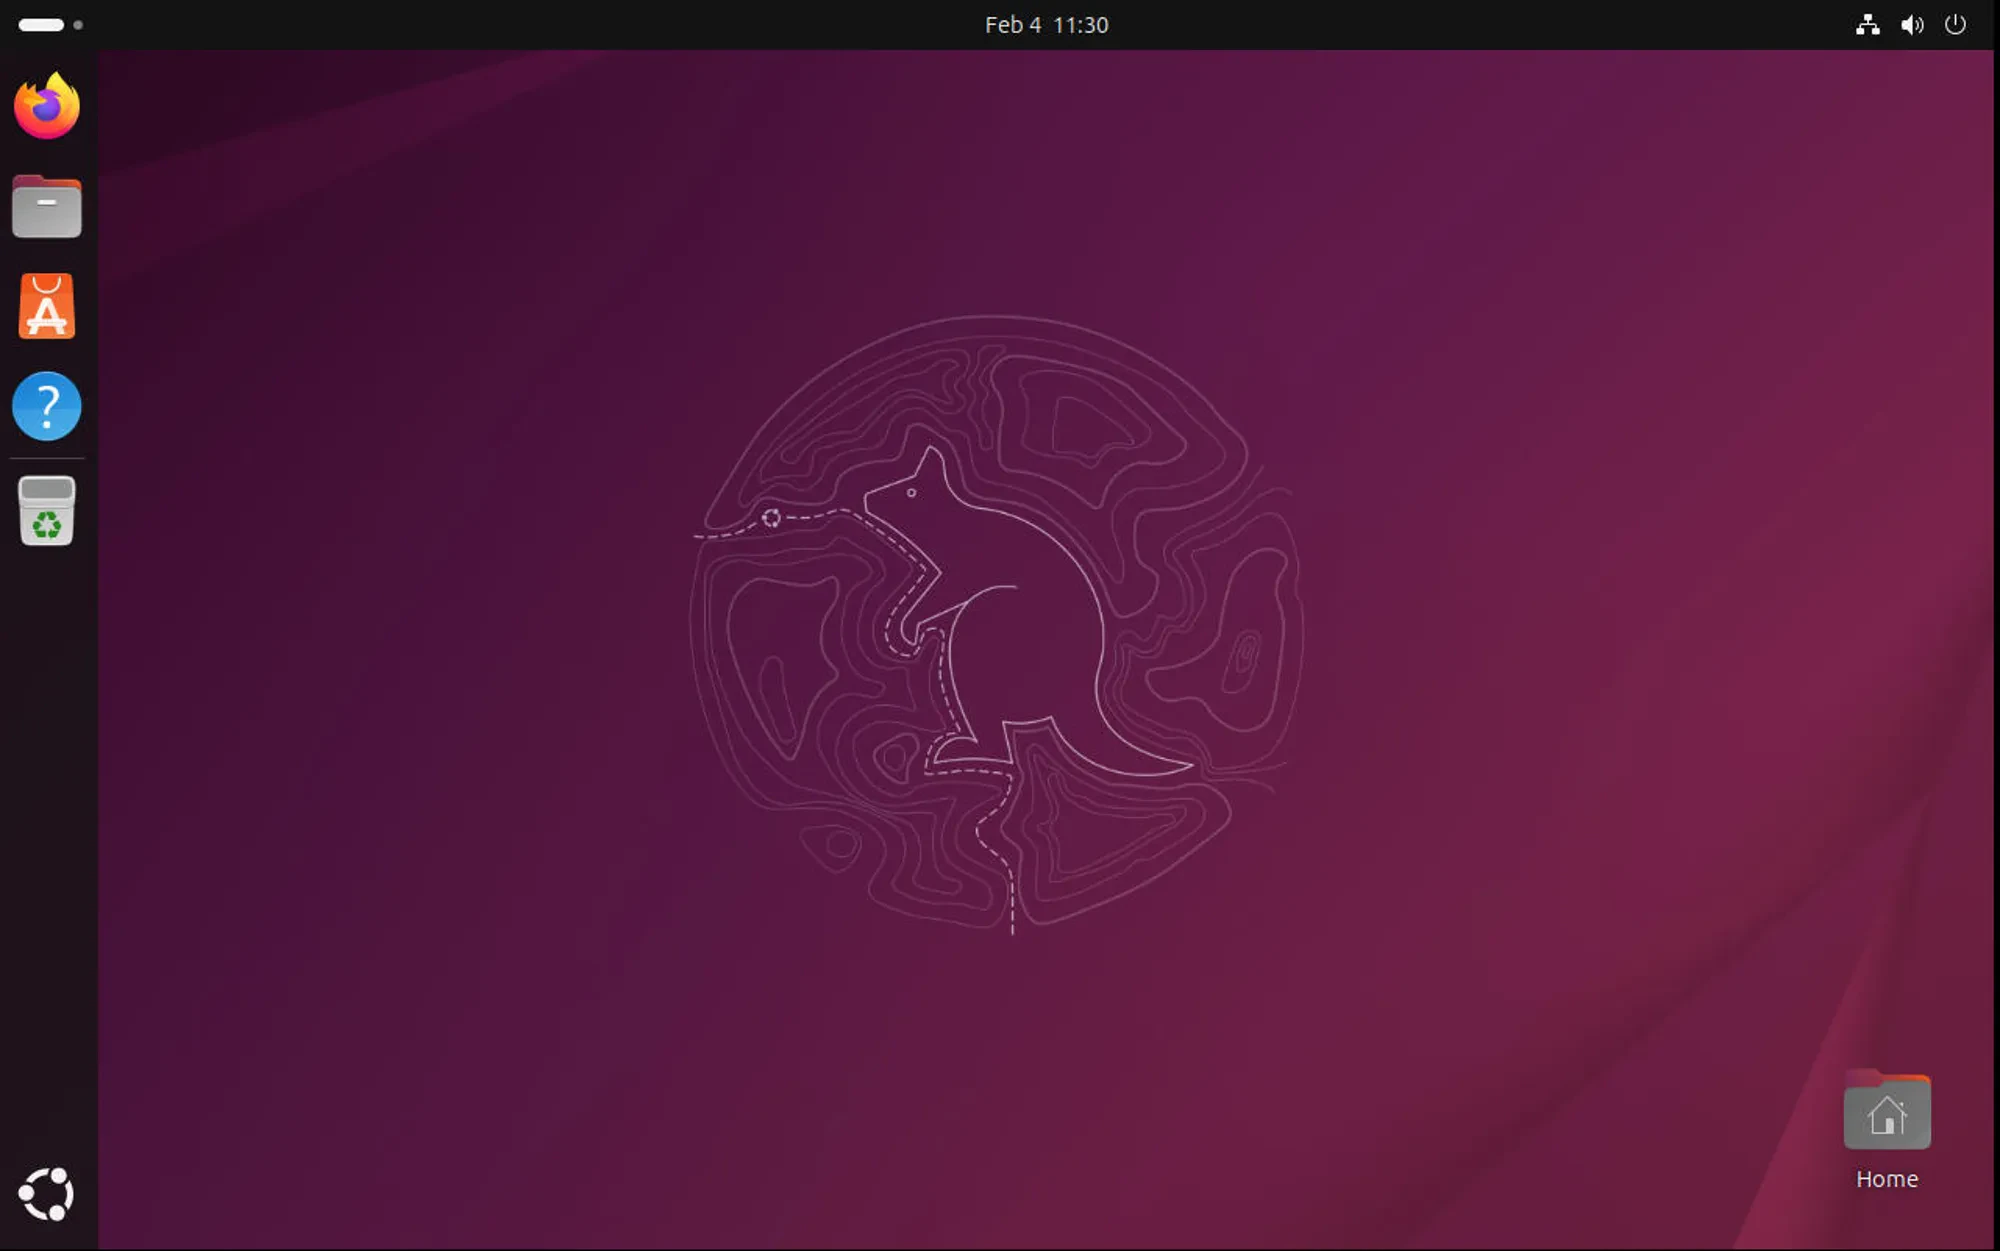Open the quick settings system menu
This screenshot has width=2000, height=1251.
[1912, 24]
